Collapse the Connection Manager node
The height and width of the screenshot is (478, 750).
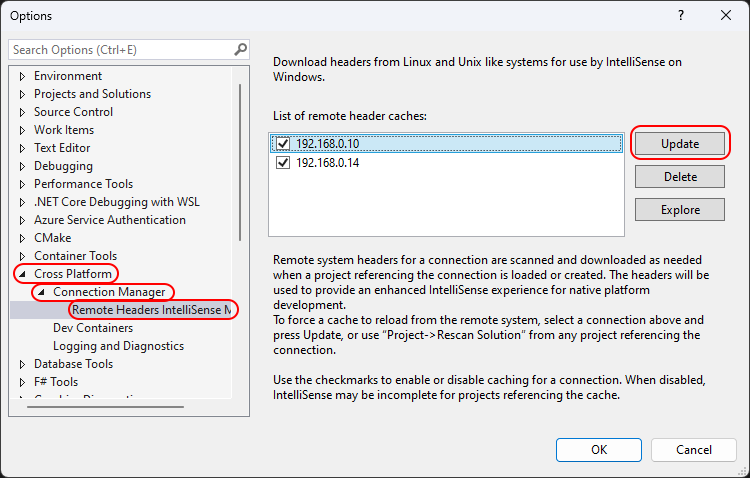pyautogui.click(x=41, y=292)
